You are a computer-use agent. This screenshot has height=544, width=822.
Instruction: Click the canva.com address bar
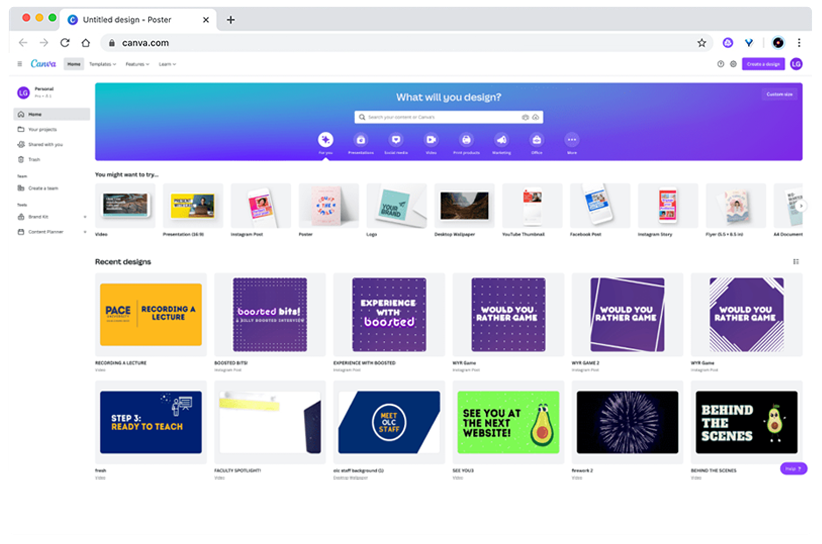pyautogui.click(x=406, y=43)
